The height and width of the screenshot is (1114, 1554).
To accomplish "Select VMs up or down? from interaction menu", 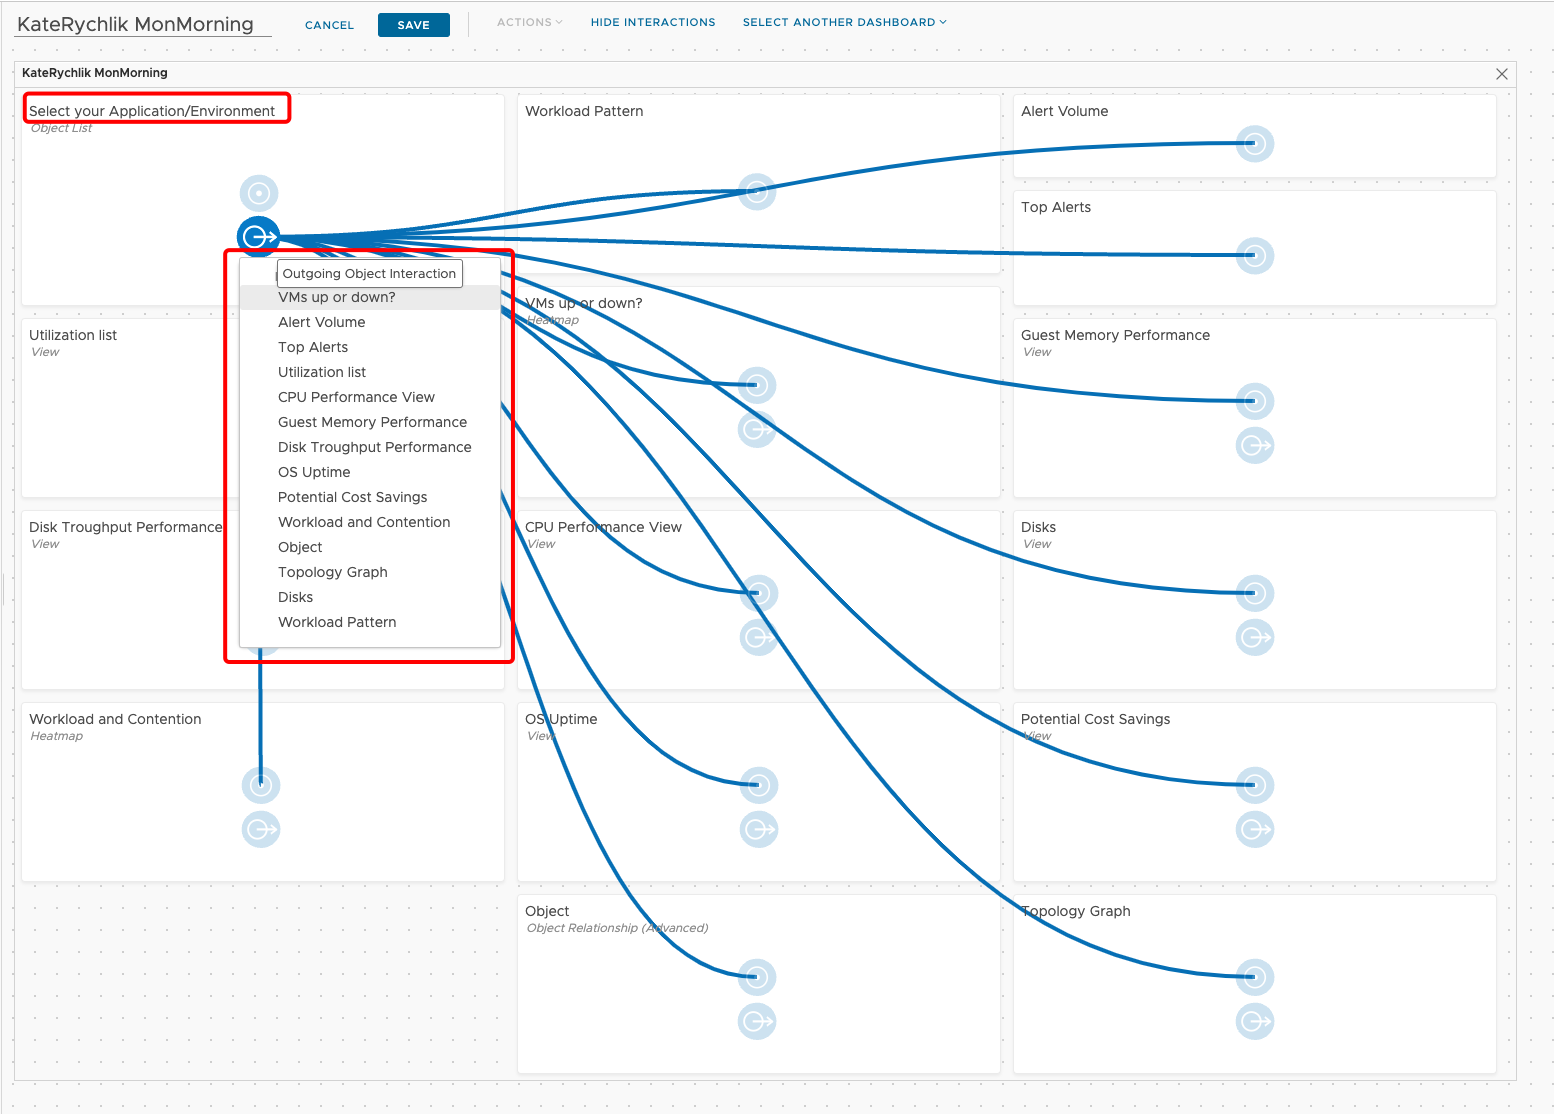I will (x=337, y=297).
